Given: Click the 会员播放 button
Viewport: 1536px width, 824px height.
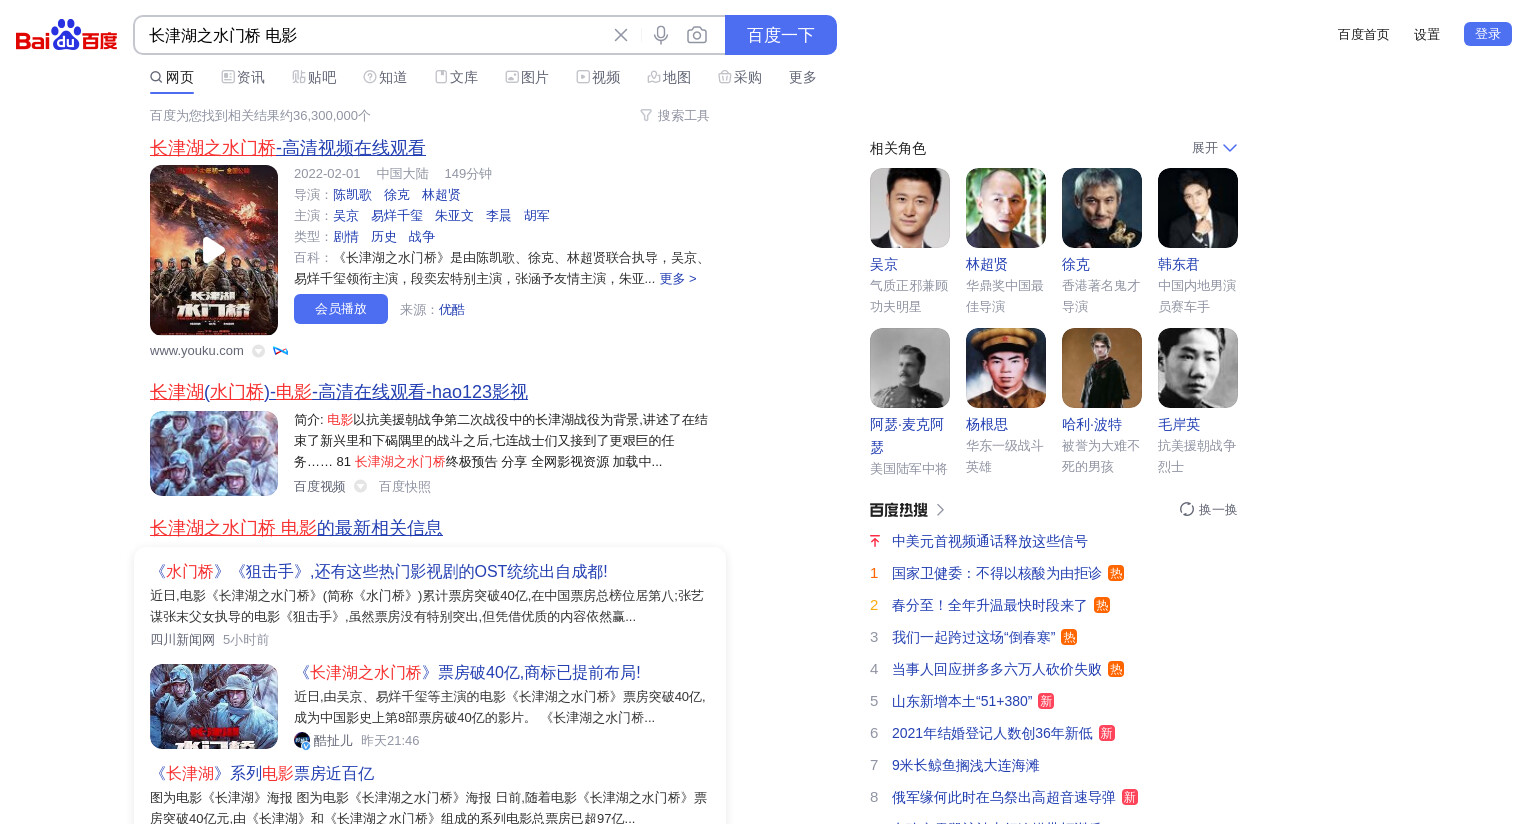Looking at the screenshot, I should tap(341, 309).
